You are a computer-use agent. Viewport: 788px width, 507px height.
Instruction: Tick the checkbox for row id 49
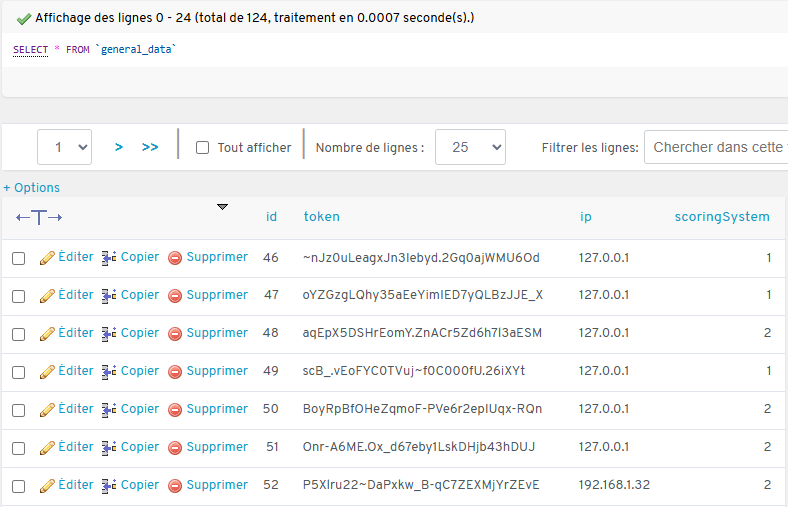(18, 372)
